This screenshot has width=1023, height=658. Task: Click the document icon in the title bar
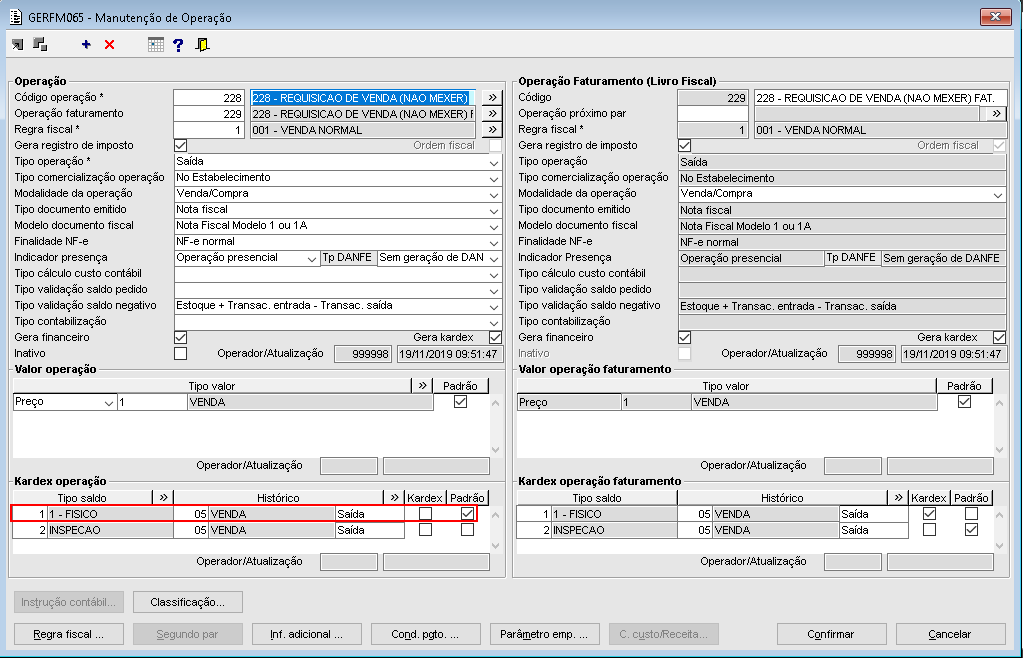pos(16,17)
